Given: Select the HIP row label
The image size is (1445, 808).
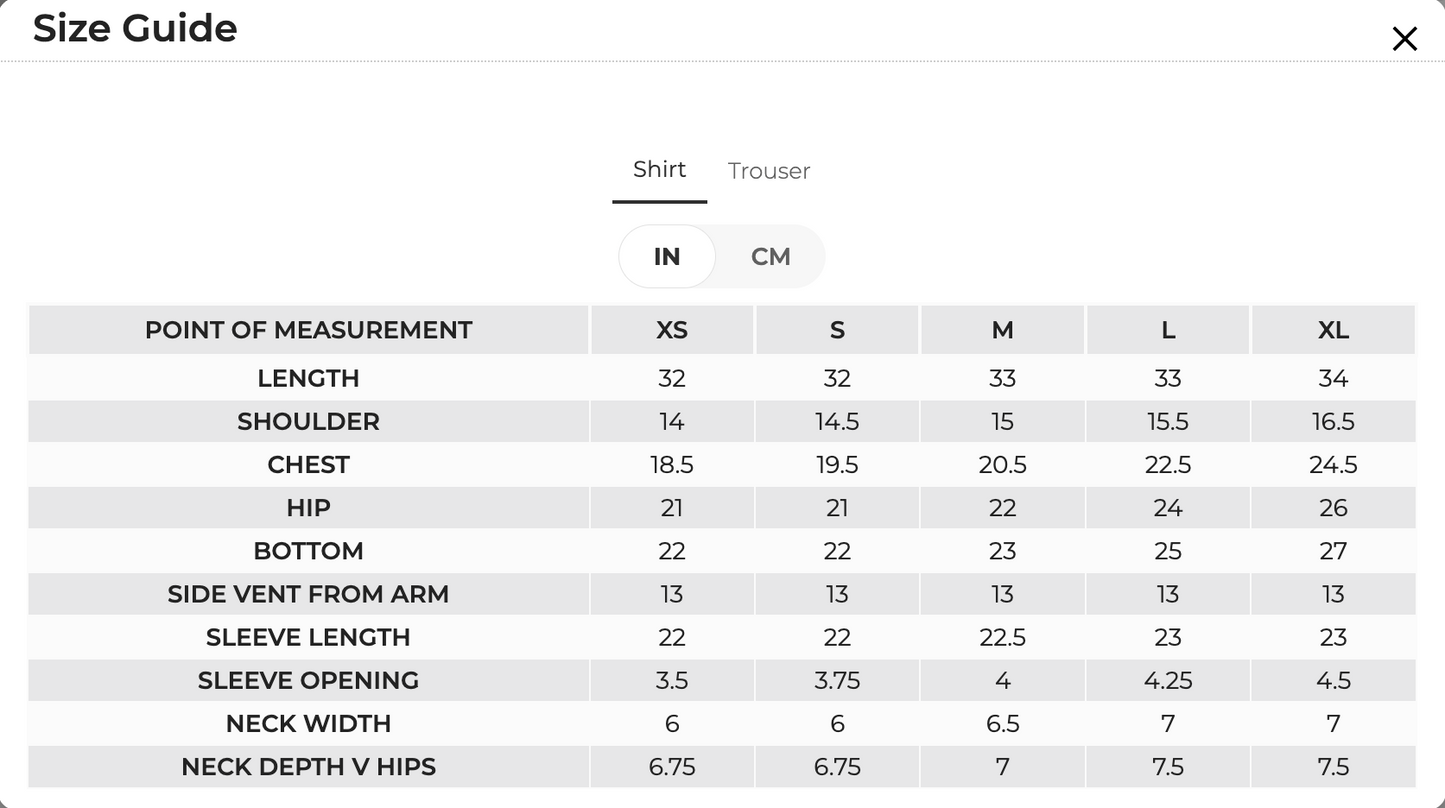Looking at the screenshot, I should [x=308, y=508].
